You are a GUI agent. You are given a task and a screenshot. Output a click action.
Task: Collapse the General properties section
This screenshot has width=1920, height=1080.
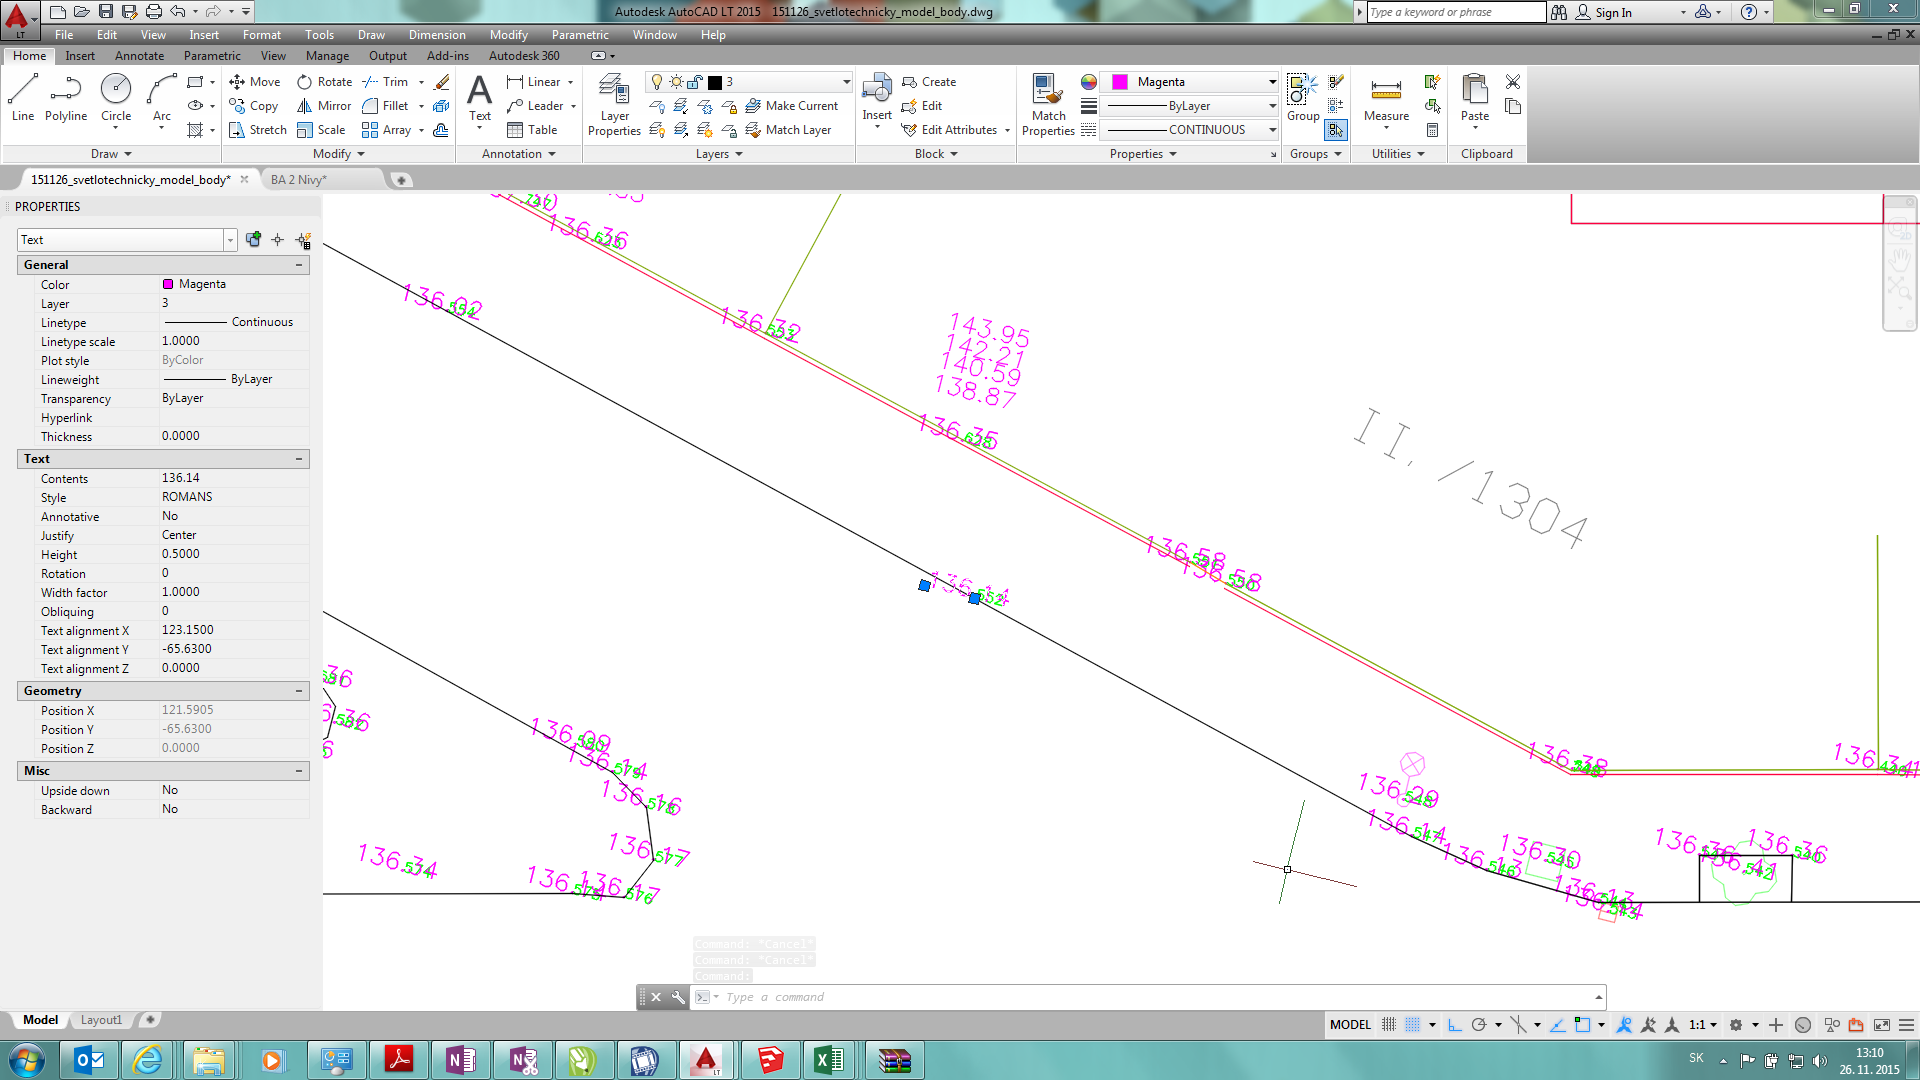(299, 265)
